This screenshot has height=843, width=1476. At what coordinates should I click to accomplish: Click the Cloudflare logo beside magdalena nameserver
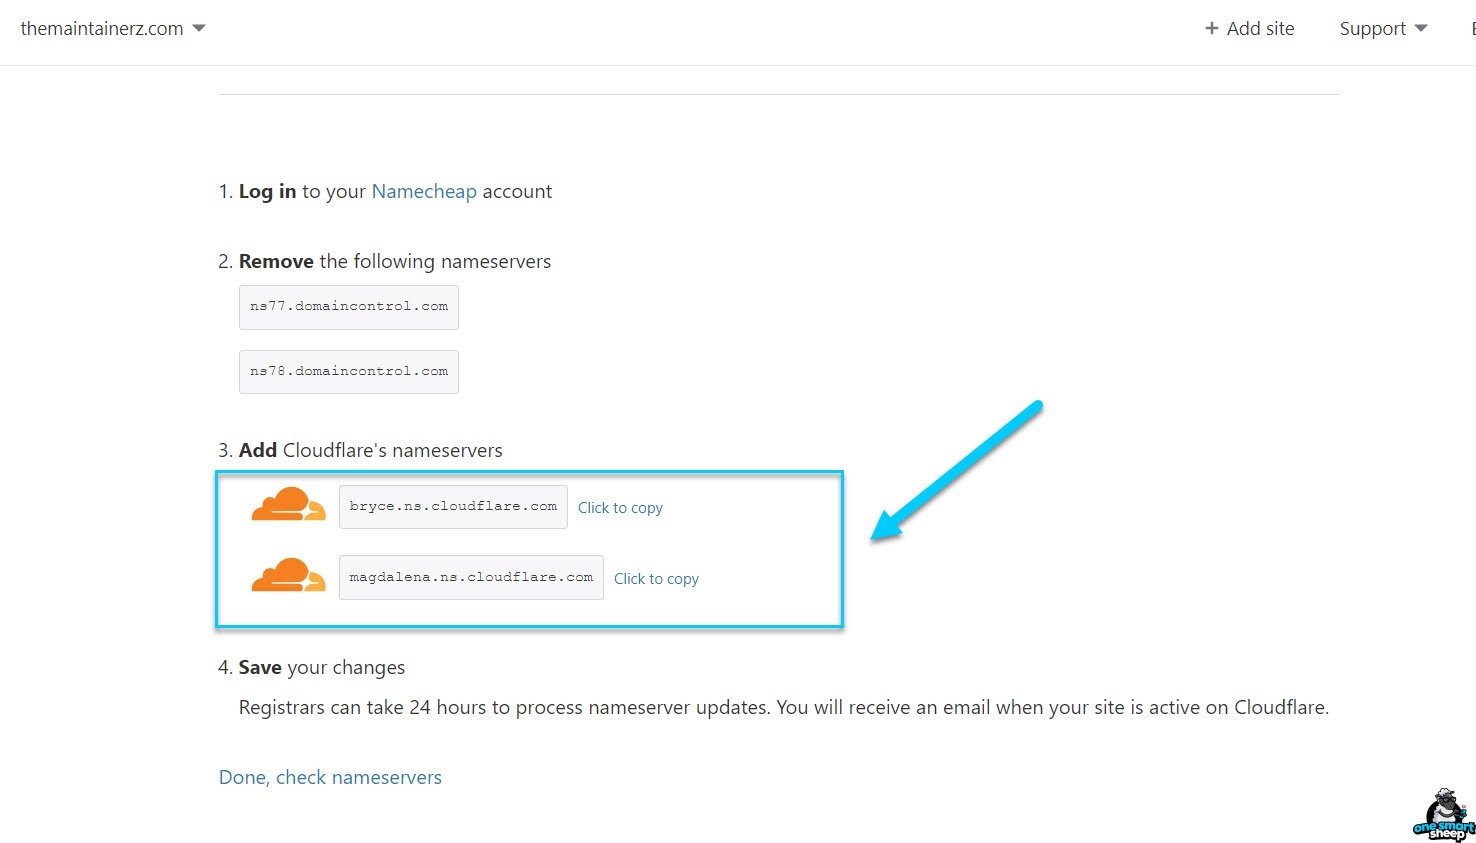click(288, 576)
